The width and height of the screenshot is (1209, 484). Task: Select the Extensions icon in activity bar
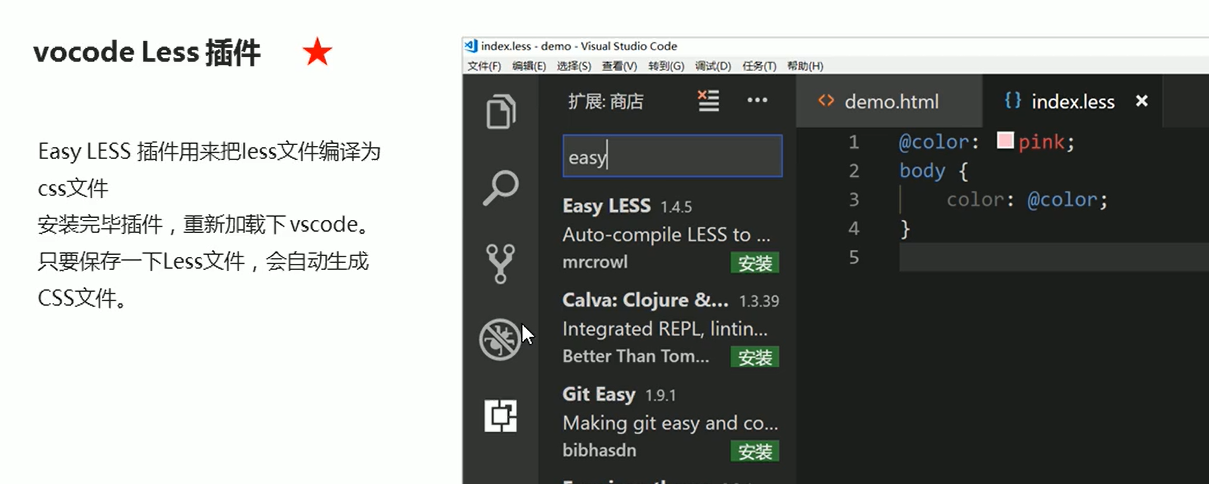(500, 415)
